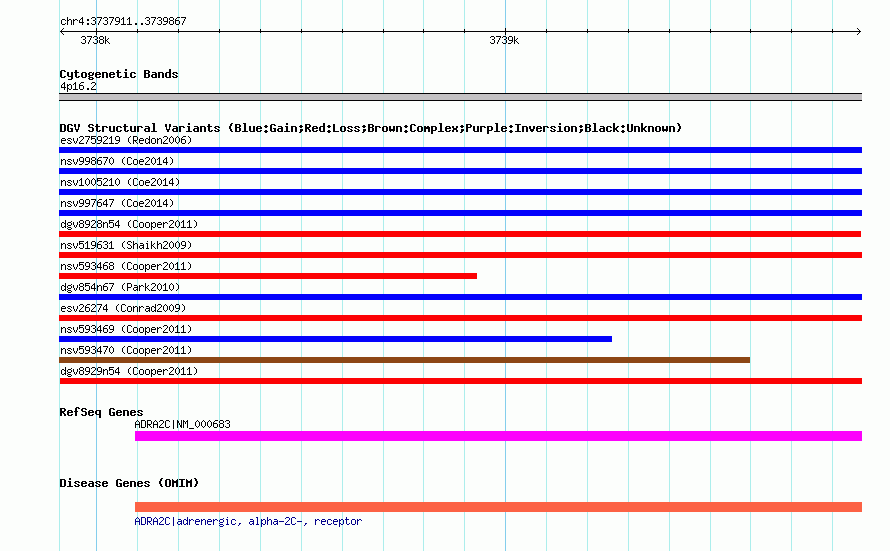Click the dgv854n67 (Park2010) label

point(120,287)
